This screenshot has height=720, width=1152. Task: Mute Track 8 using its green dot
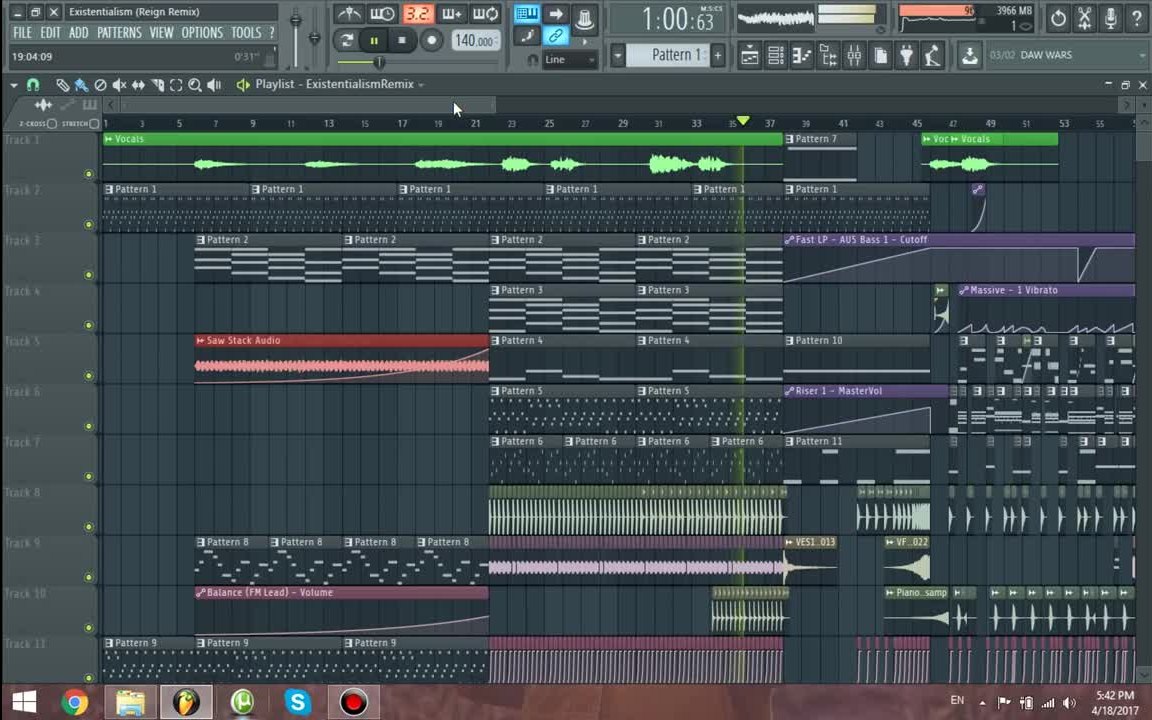coord(89,527)
